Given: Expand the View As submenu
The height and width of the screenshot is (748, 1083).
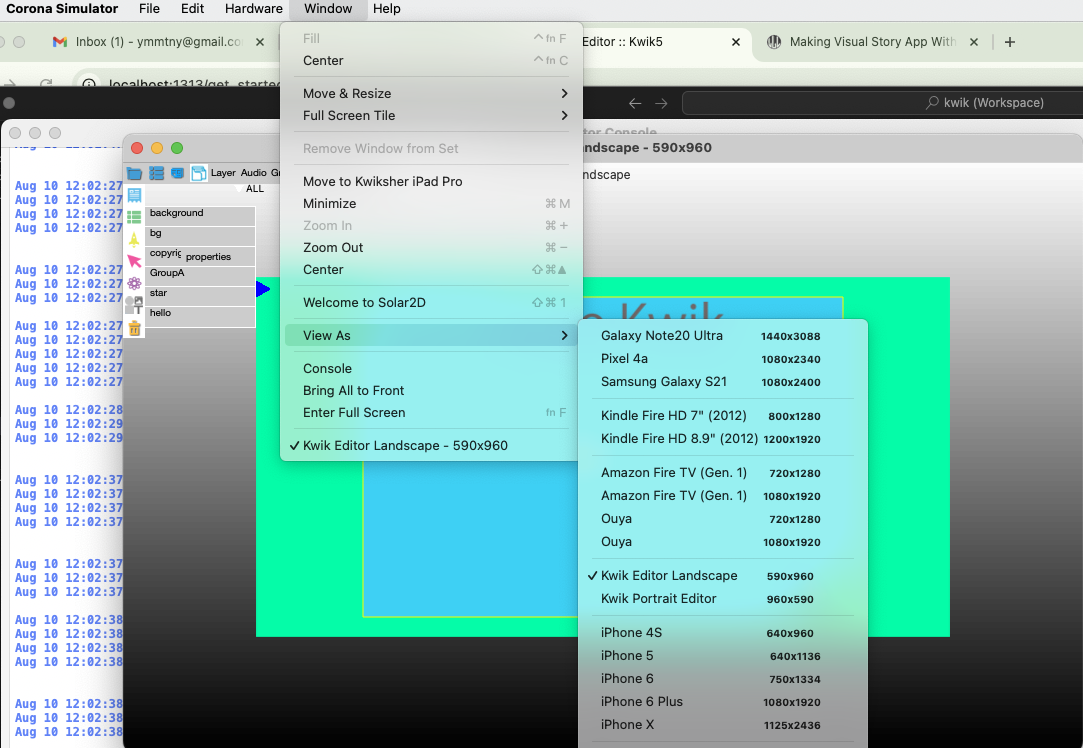Looking at the screenshot, I should (432, 336).
